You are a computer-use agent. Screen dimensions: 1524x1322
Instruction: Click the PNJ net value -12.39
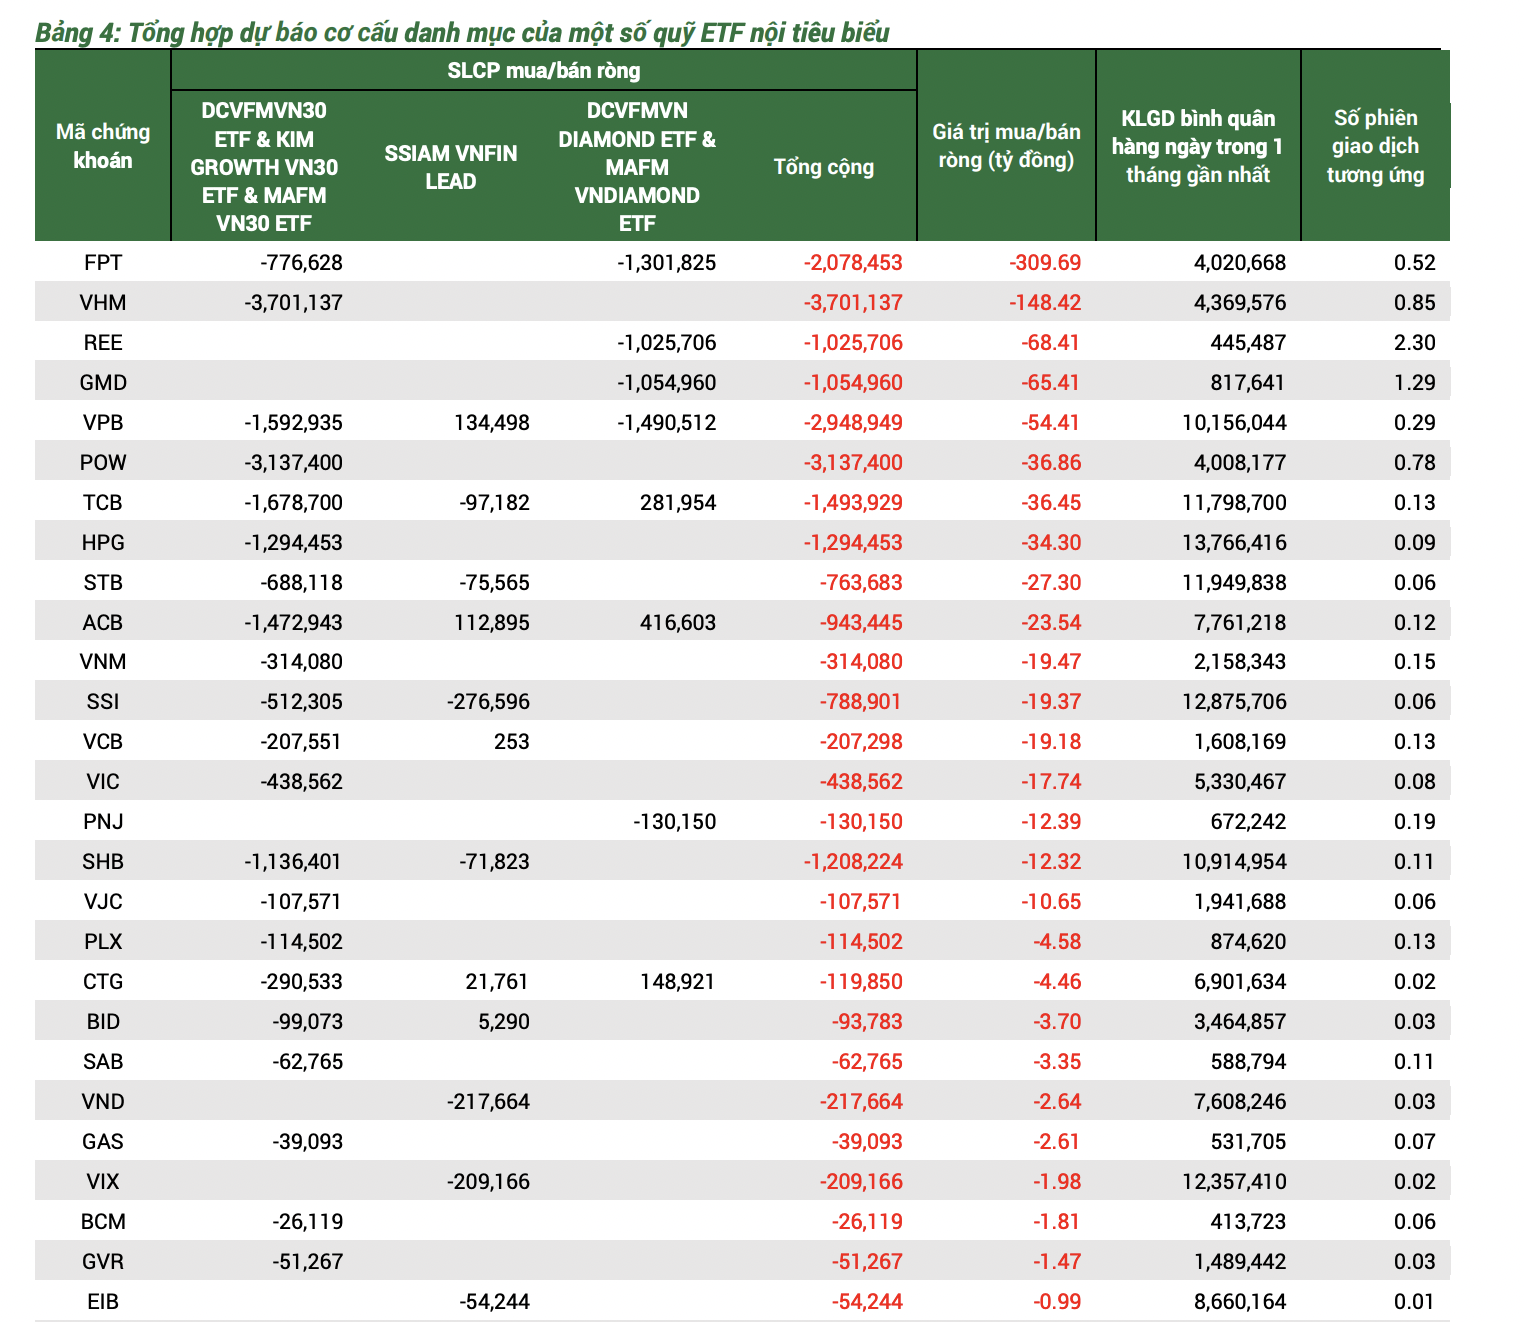tap(1050, 822)
